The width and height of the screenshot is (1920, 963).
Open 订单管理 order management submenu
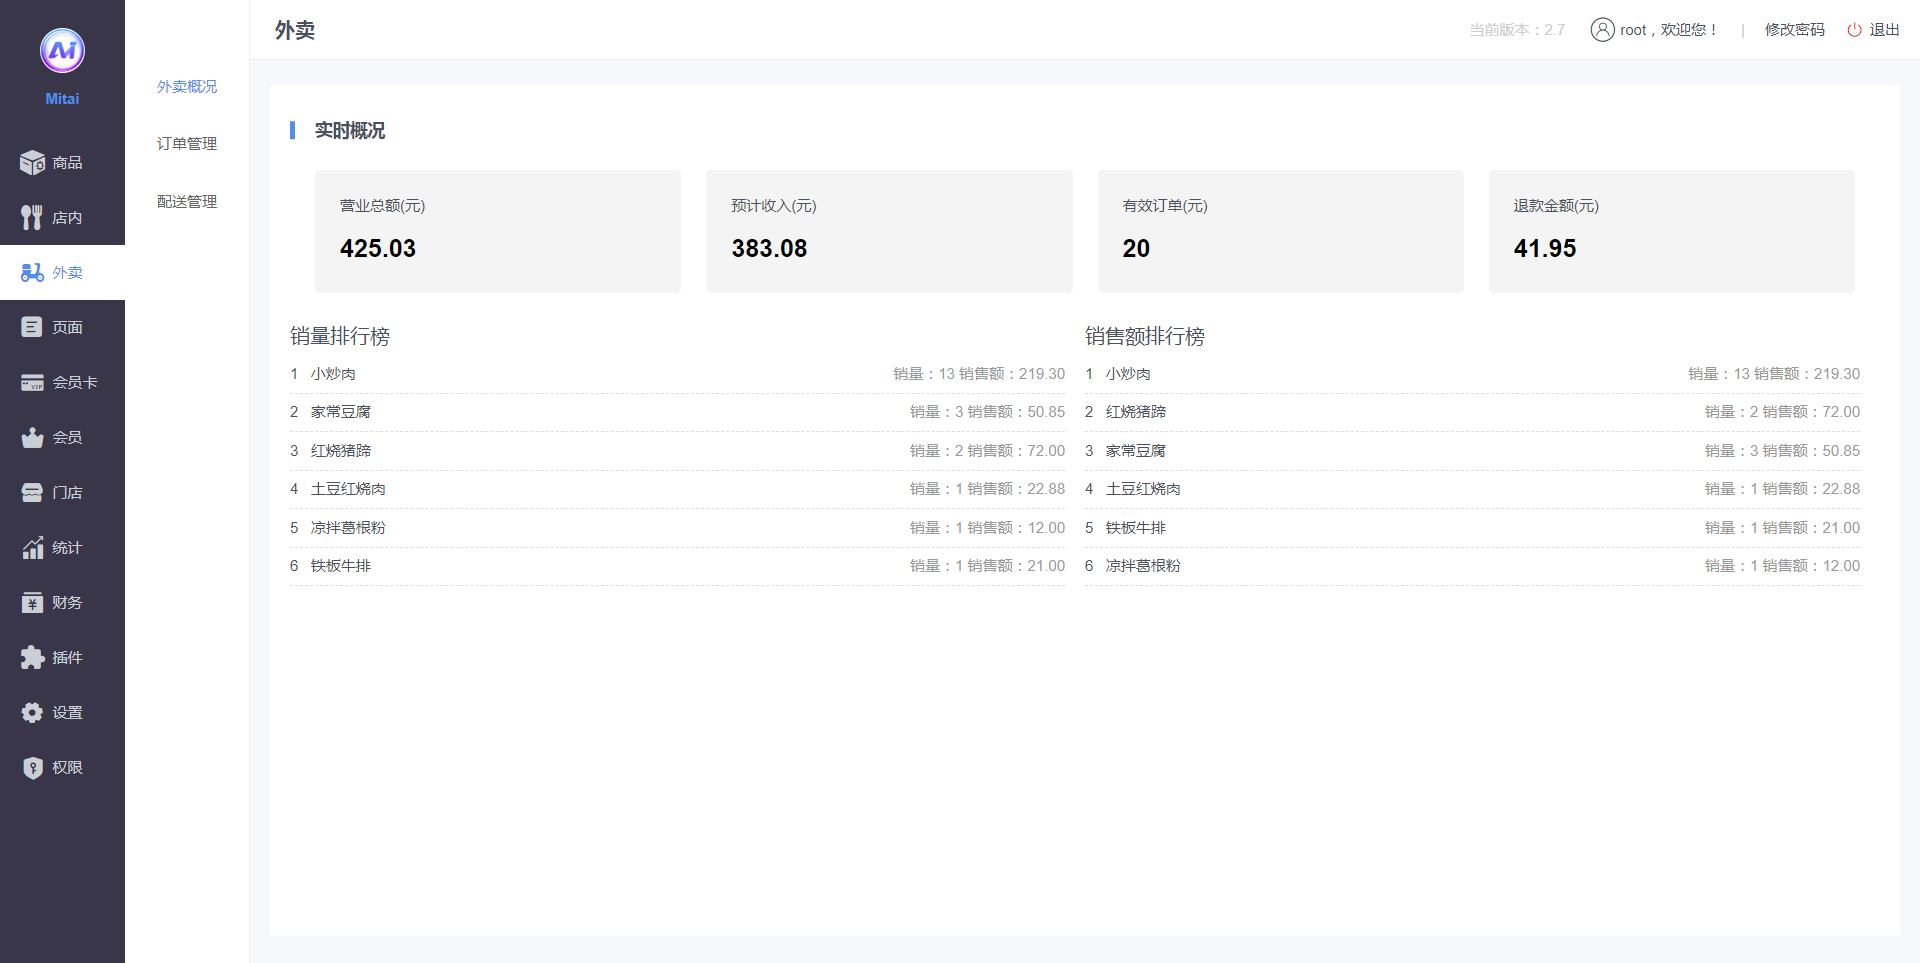coord(187,144)
